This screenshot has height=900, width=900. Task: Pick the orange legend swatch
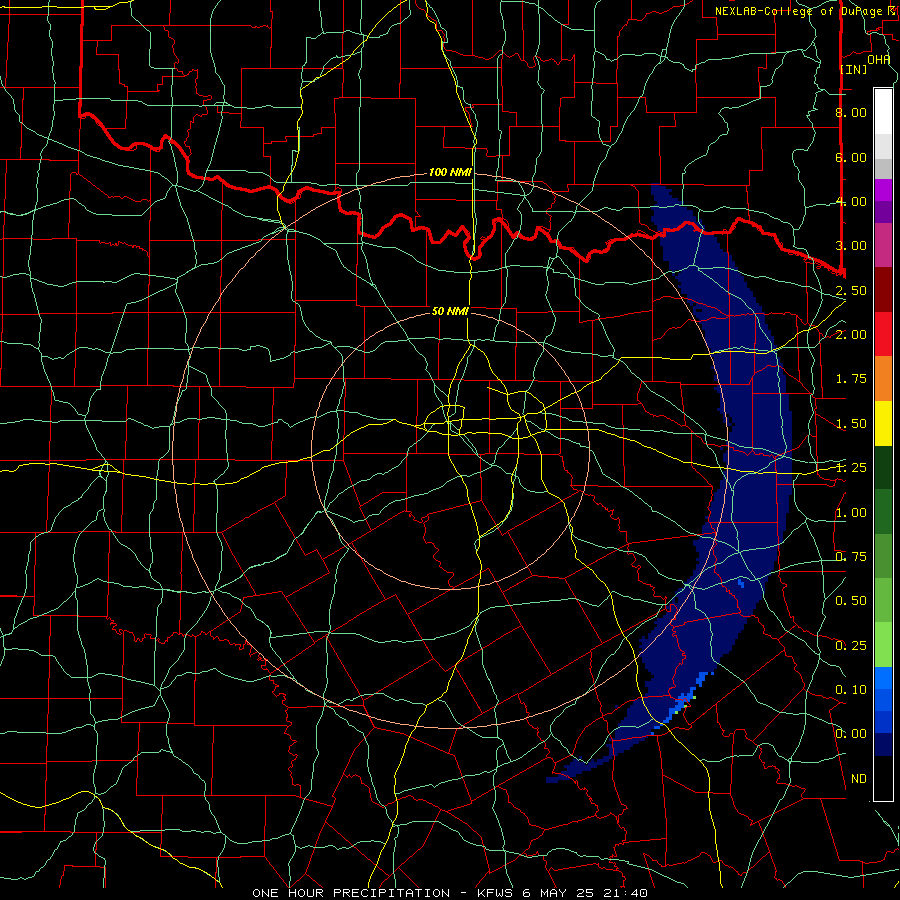[x=883, y=379]
